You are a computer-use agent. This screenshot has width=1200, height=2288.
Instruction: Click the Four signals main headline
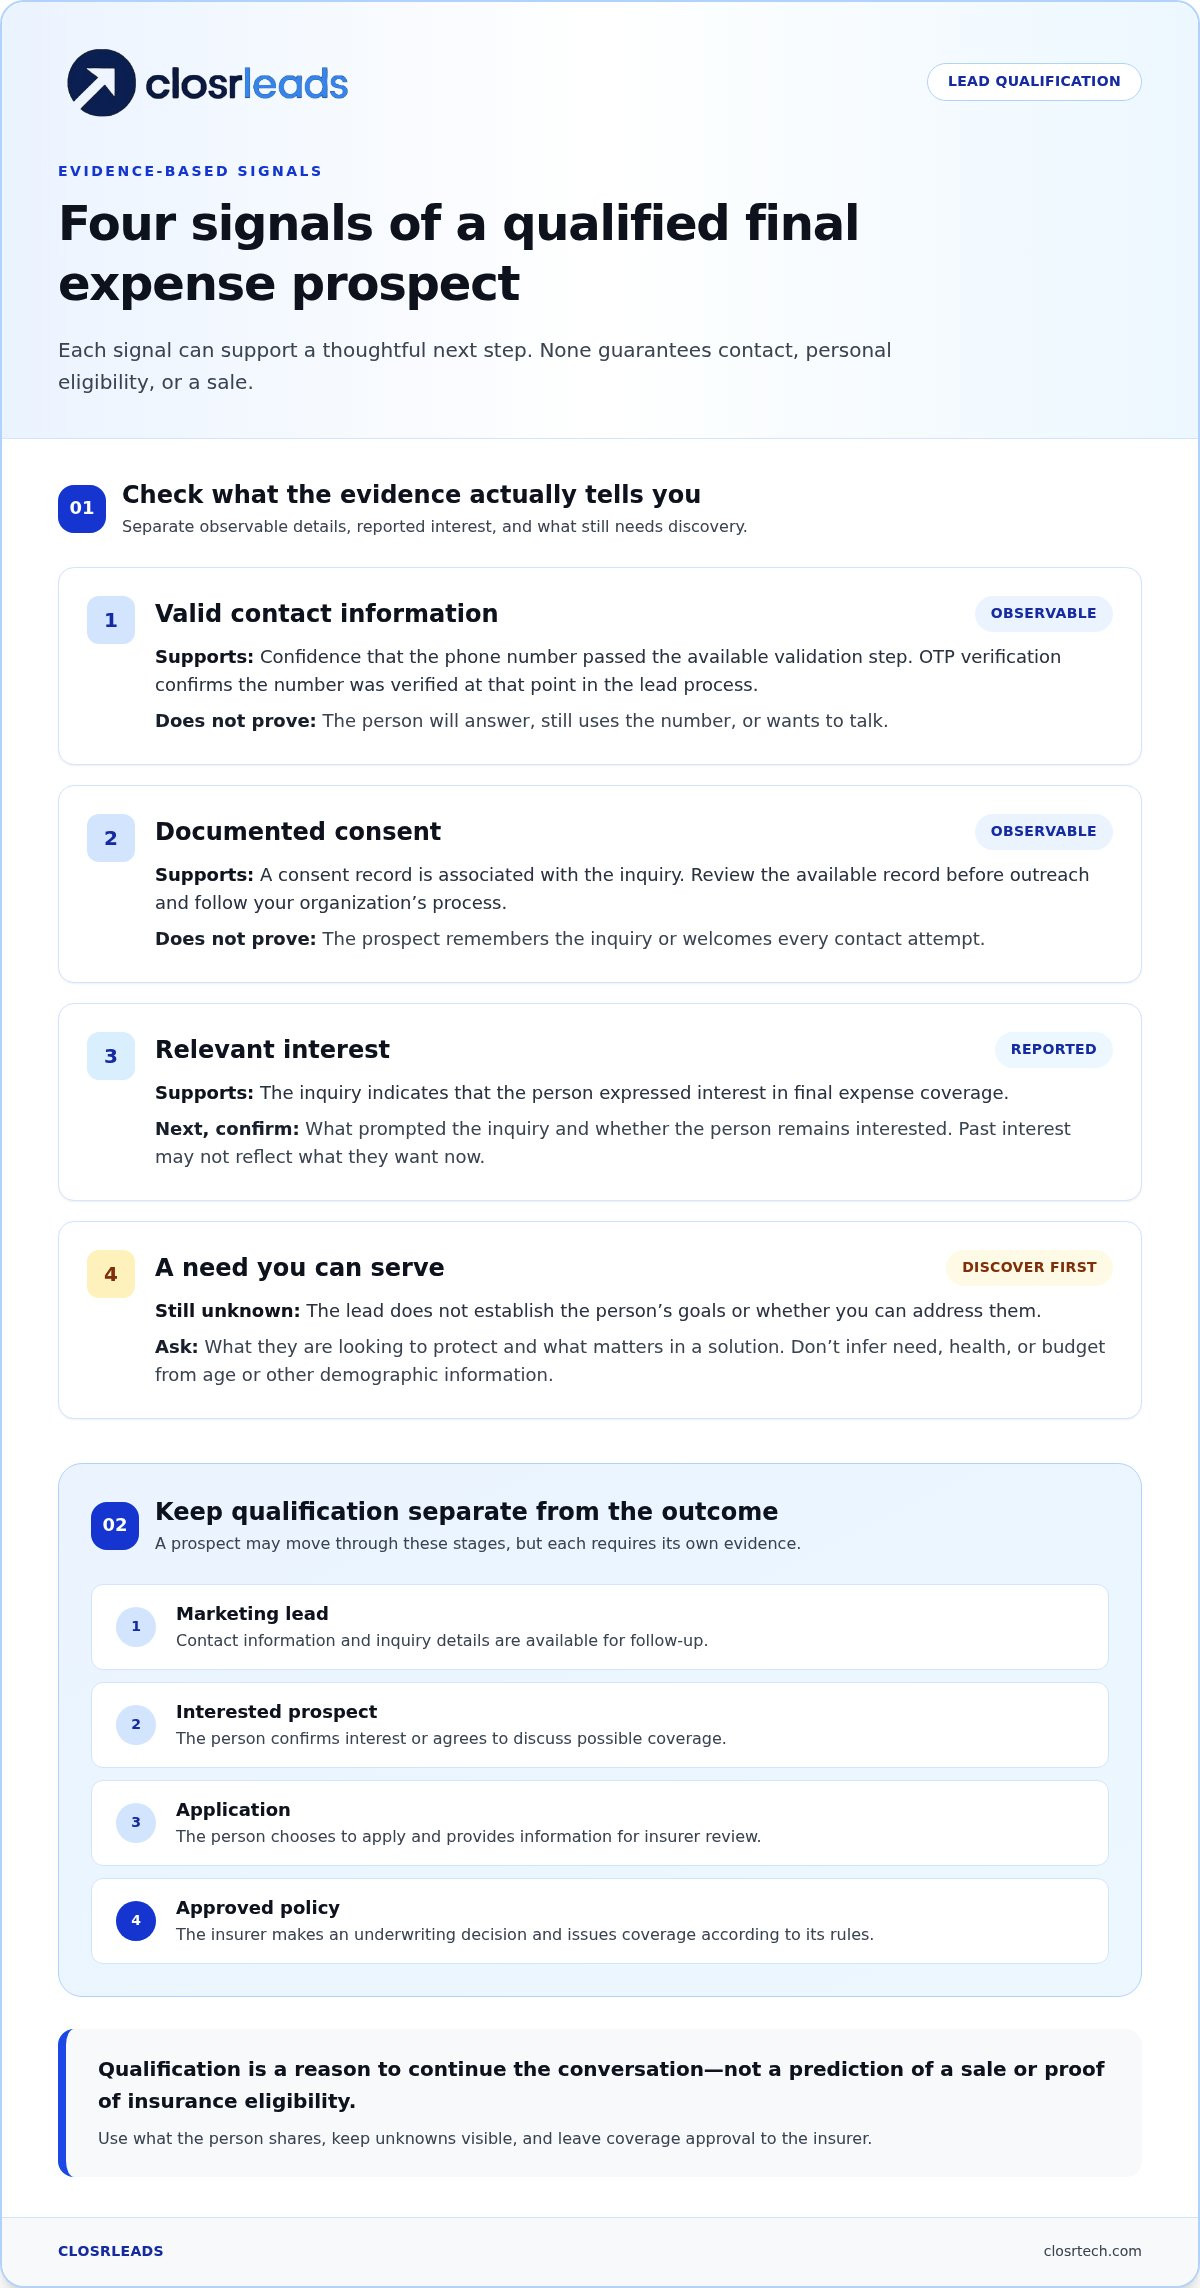(459, 253)
